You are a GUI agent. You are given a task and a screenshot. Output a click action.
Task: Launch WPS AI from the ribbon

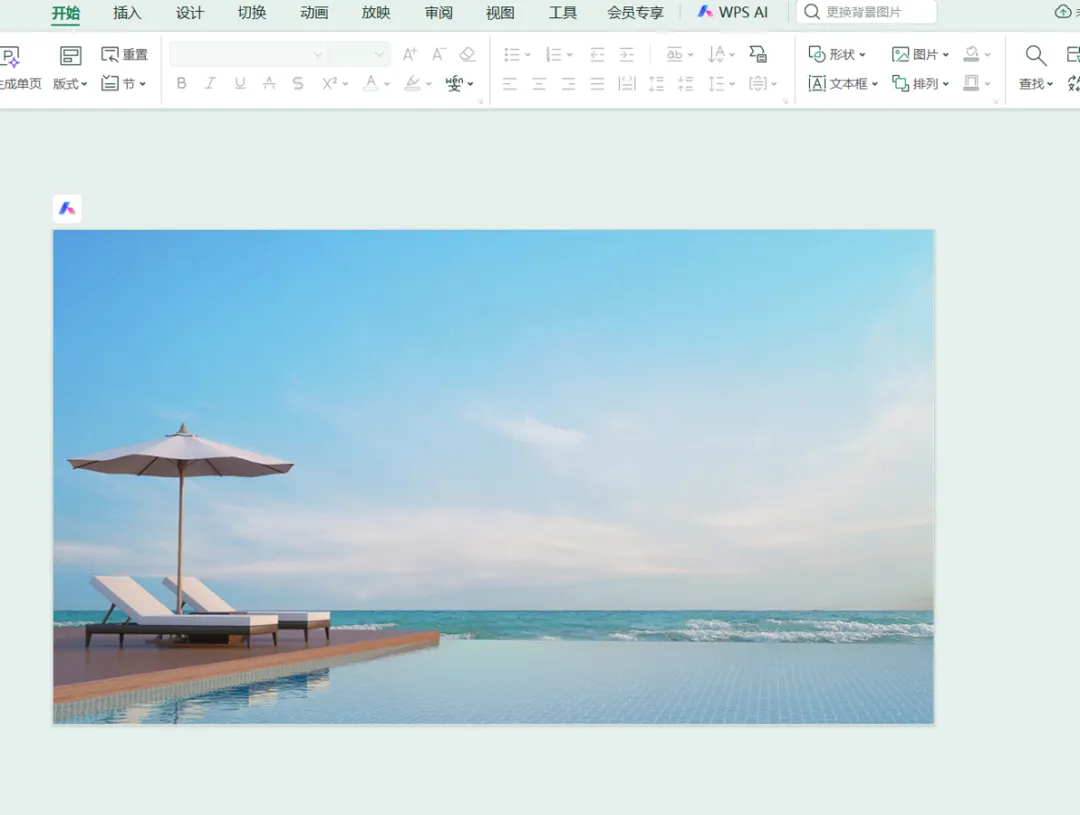point(732,12)
